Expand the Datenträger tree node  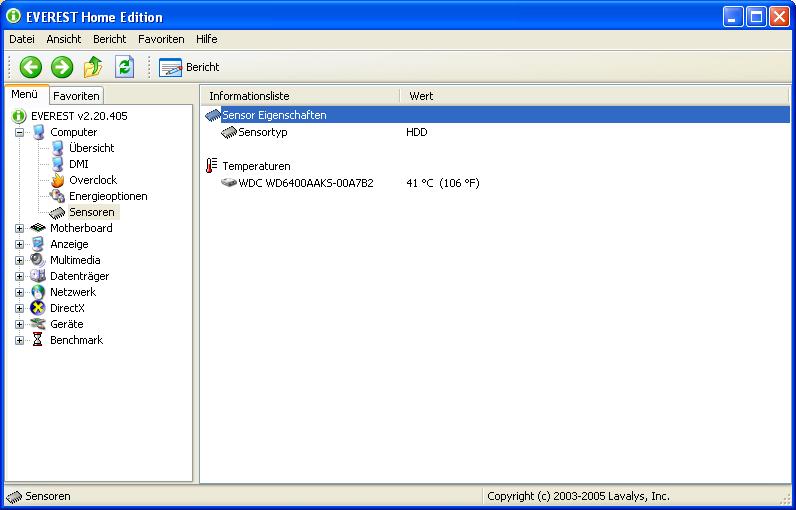(x=19, y=277)
